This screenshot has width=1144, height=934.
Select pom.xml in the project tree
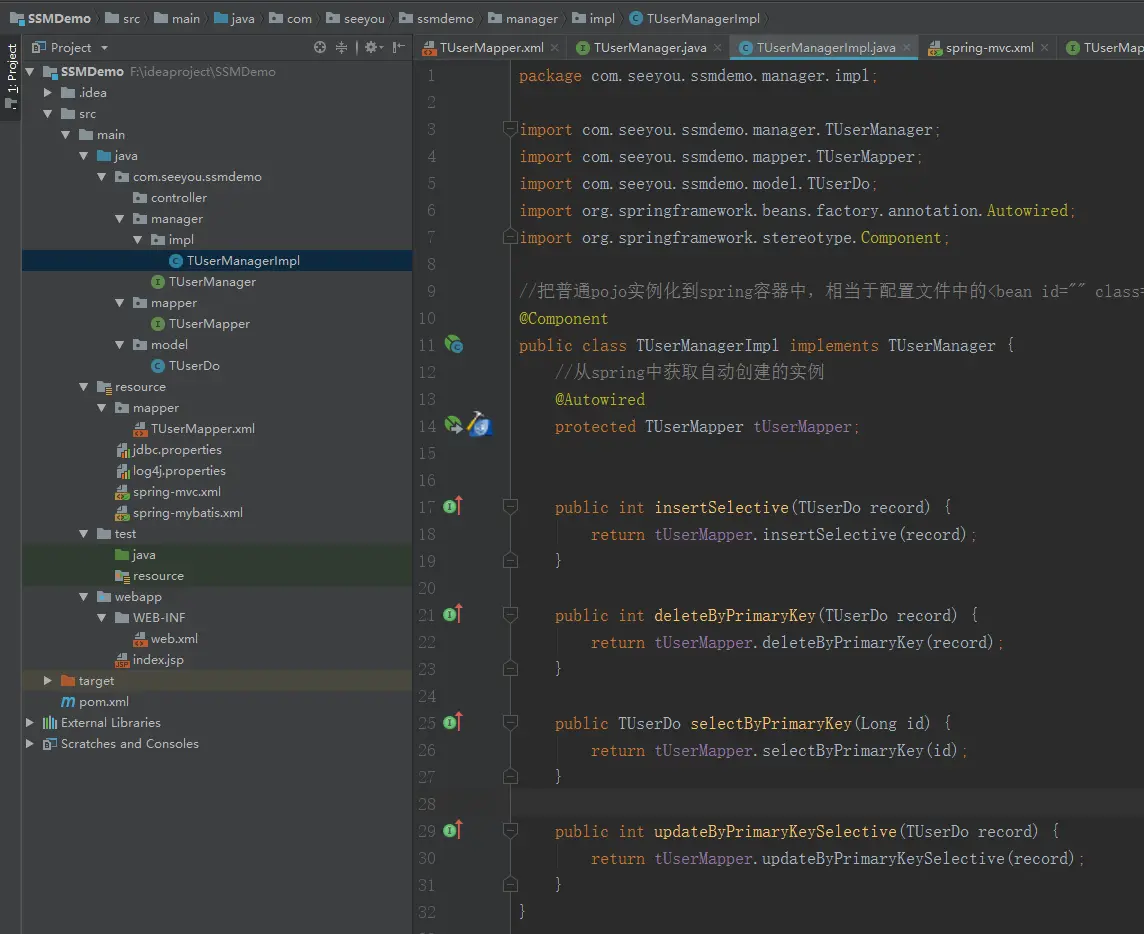(x=103, y=702)
